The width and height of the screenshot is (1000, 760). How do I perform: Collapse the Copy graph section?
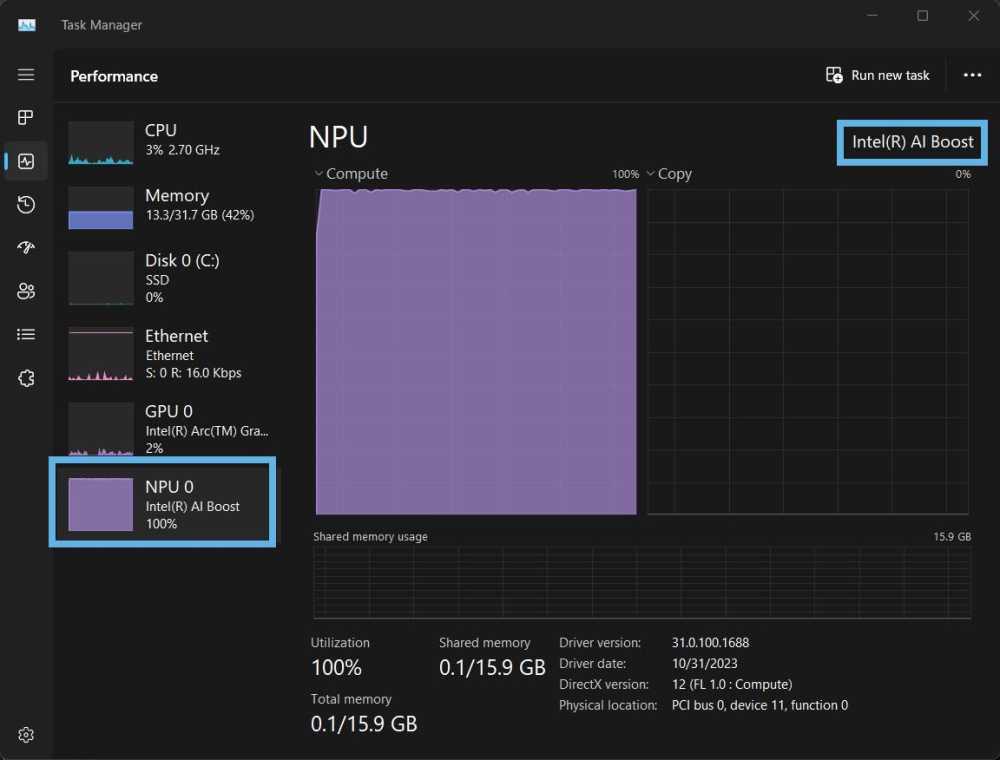coord(651,173)
